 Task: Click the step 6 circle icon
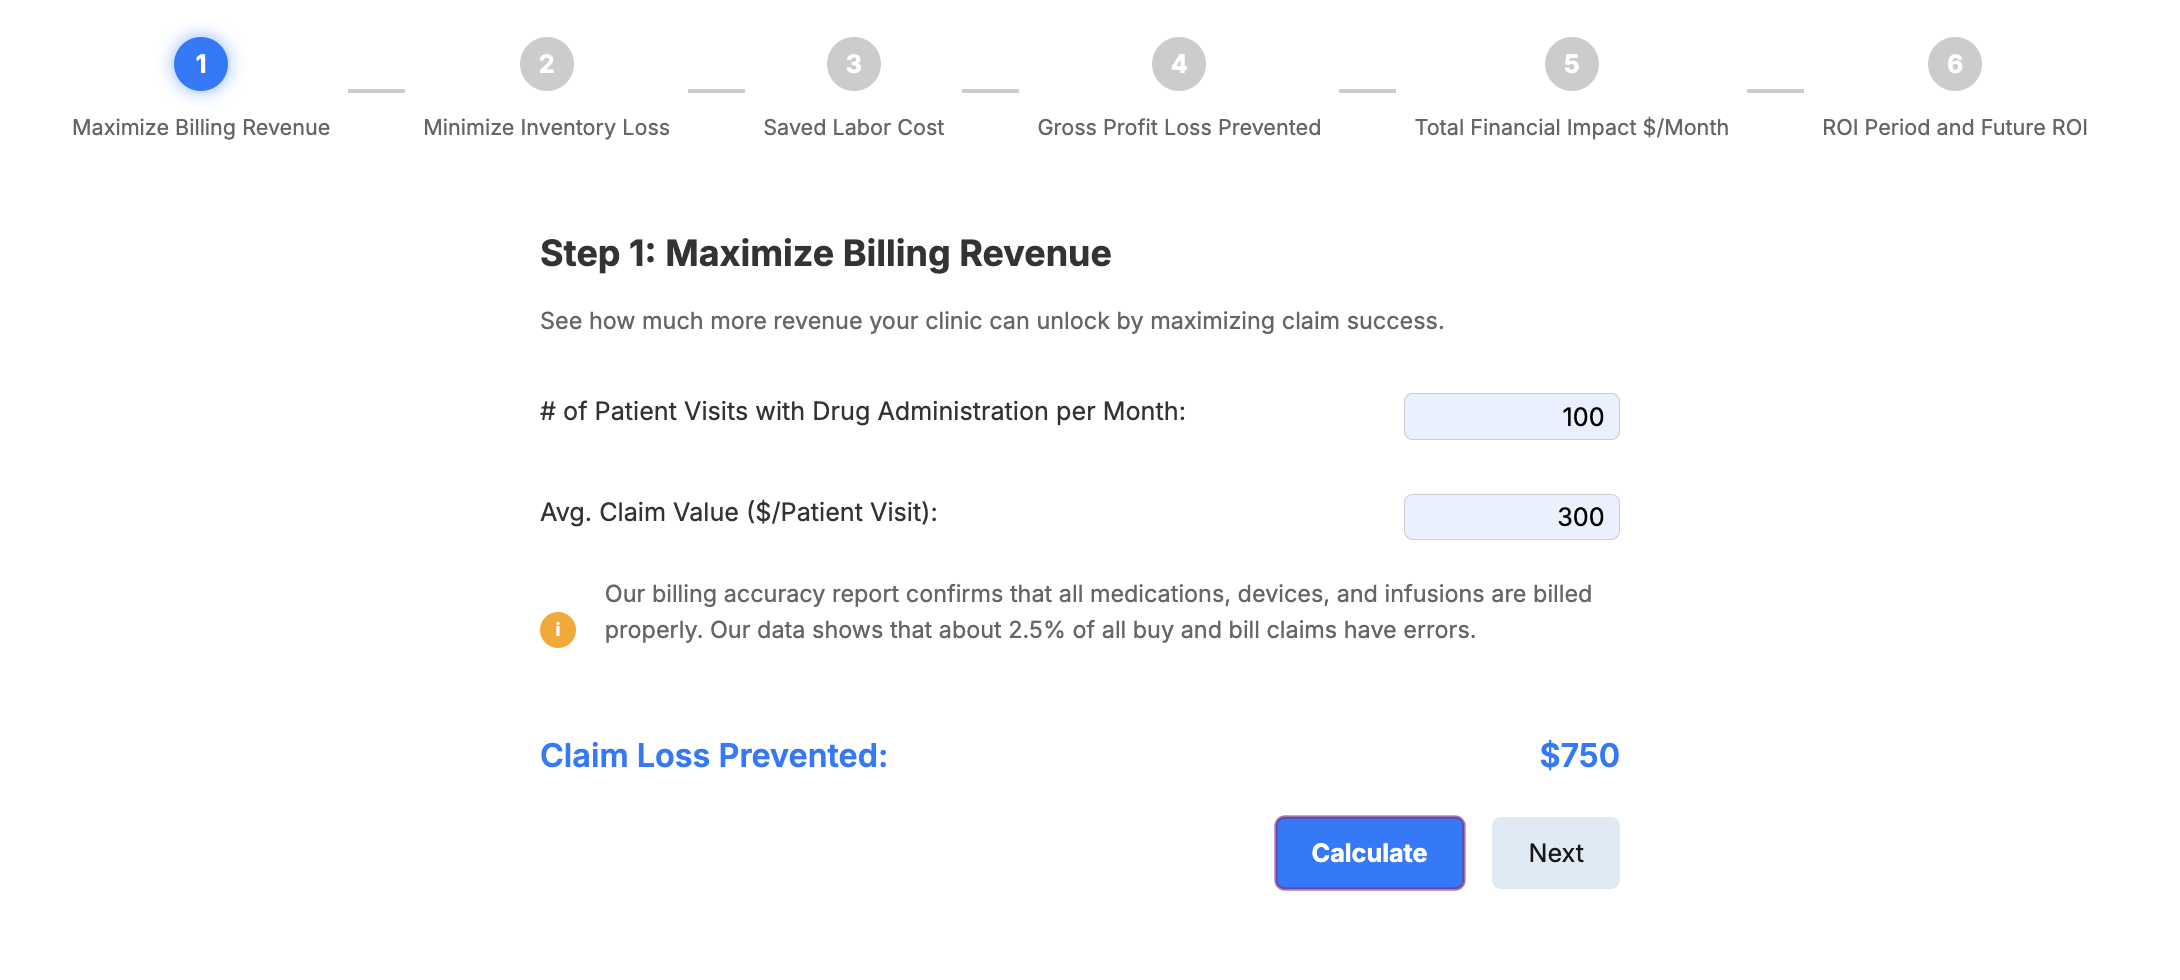click(x=1954, y=64)
